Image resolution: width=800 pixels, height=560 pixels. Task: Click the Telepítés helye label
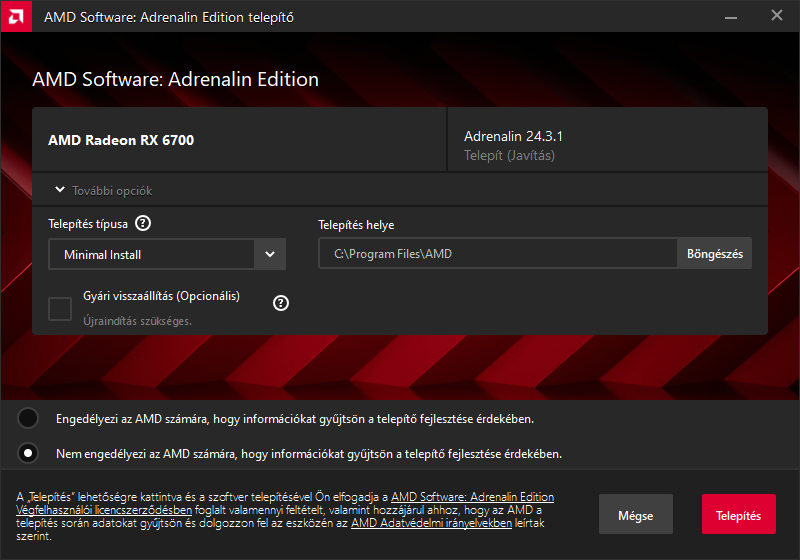click(x=356, y=225)
